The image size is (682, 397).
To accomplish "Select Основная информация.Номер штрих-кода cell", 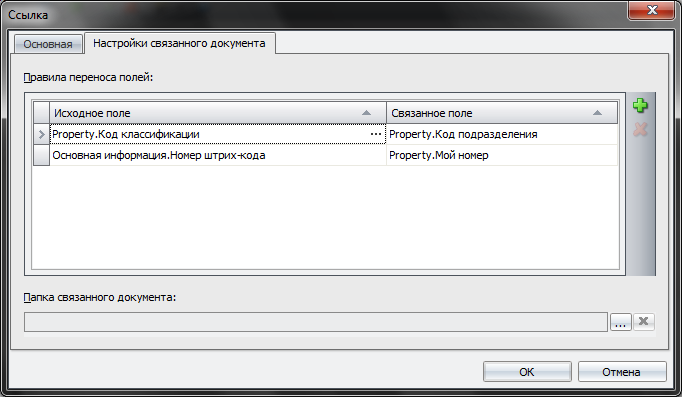I will coord(218,155).
